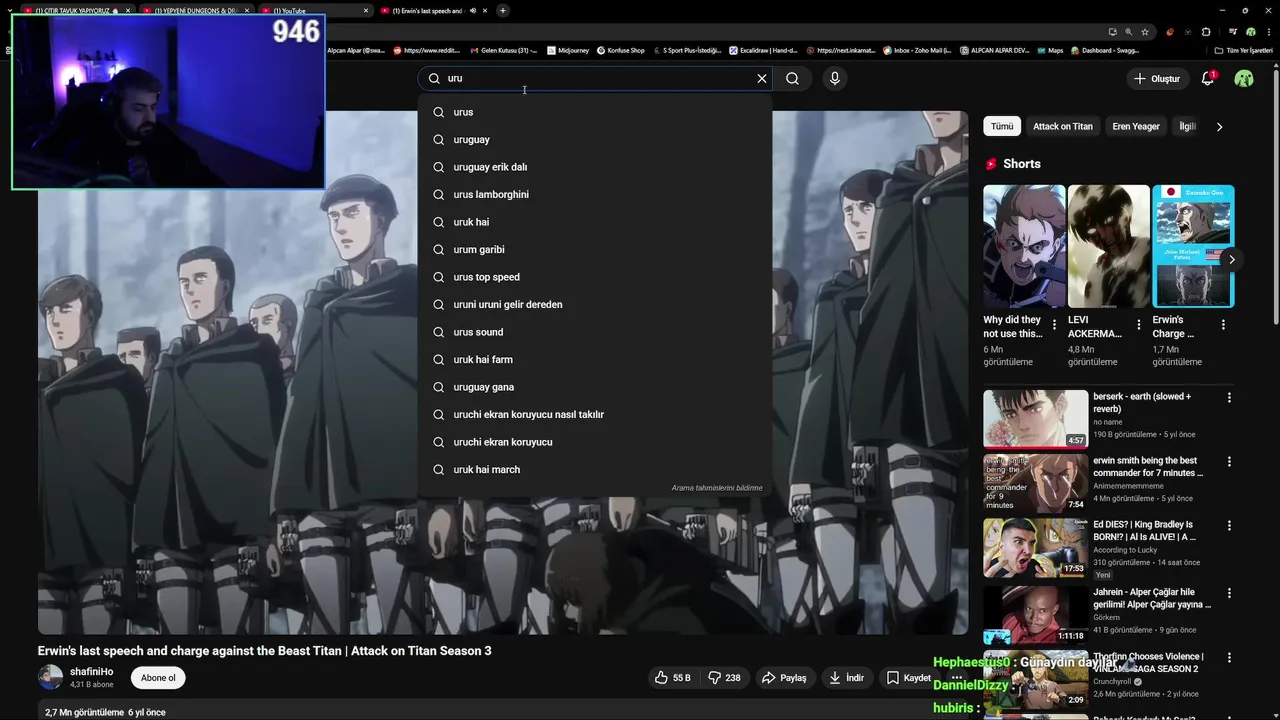Open Tüm Yer İşaretleri bookmarks folder
Viewport: 1280px width, 720px height.
click(x=1244, y=50)
